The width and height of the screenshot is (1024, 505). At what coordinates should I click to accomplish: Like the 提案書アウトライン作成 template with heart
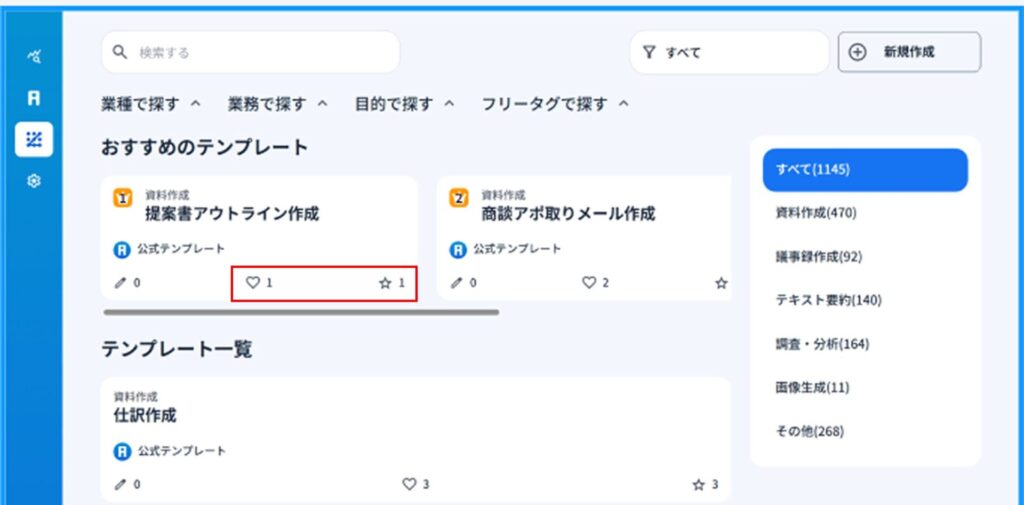click(253, 283)
